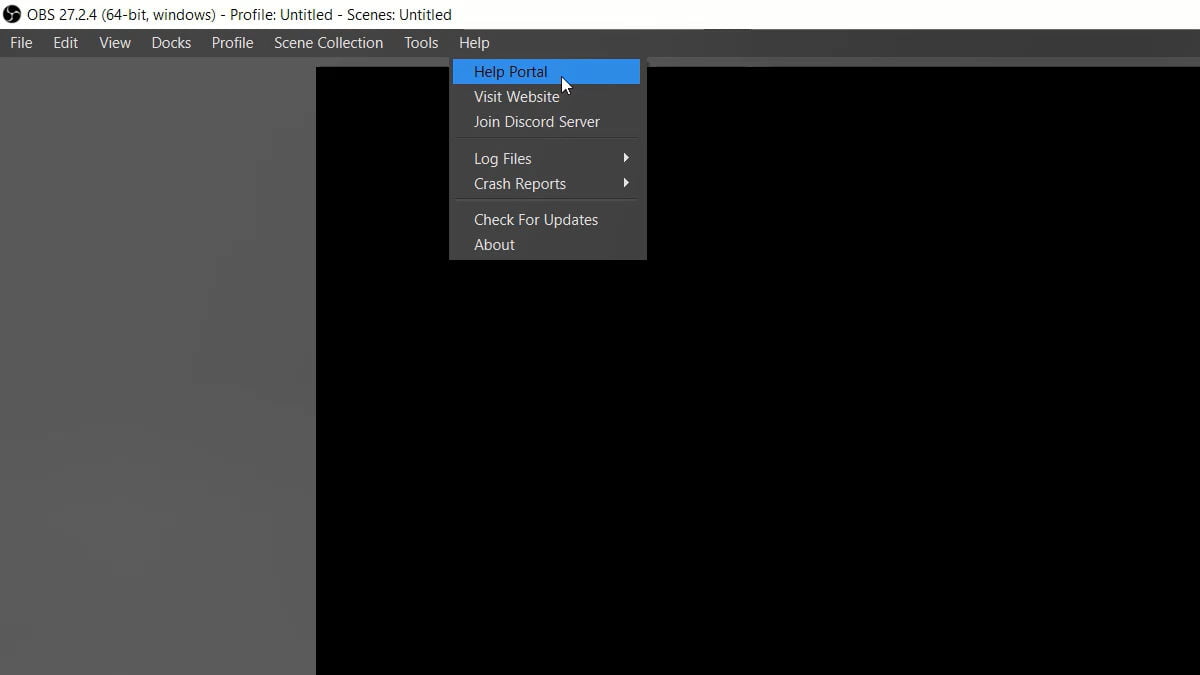The image size is (1200, 675).
Task: Select Join Discord Server
Action: click(546, 122)
